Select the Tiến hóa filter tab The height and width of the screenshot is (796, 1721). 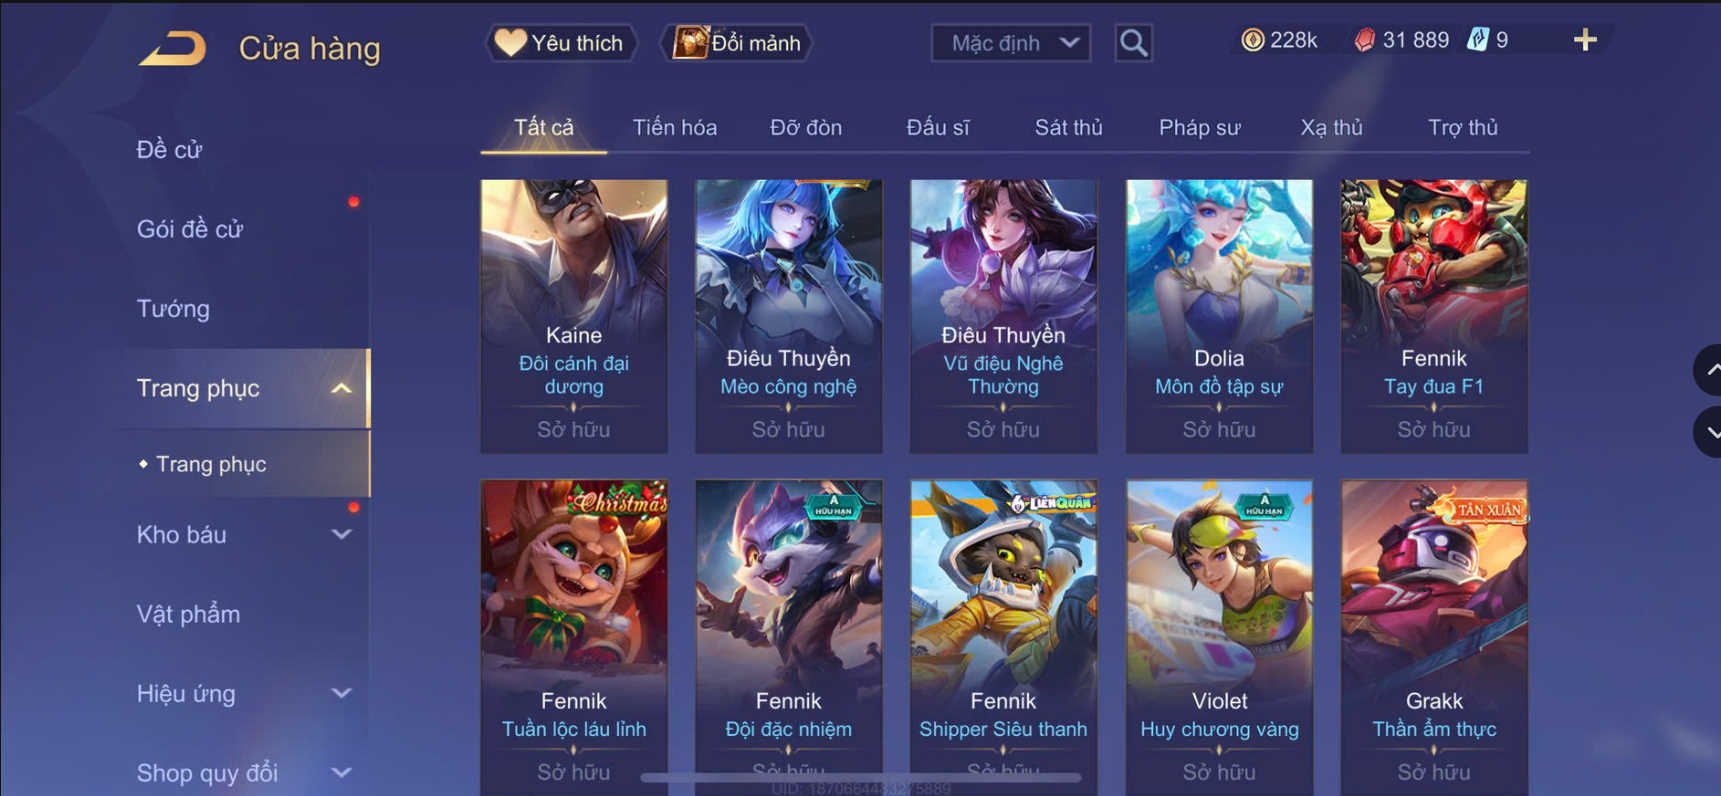pos(674,128)
